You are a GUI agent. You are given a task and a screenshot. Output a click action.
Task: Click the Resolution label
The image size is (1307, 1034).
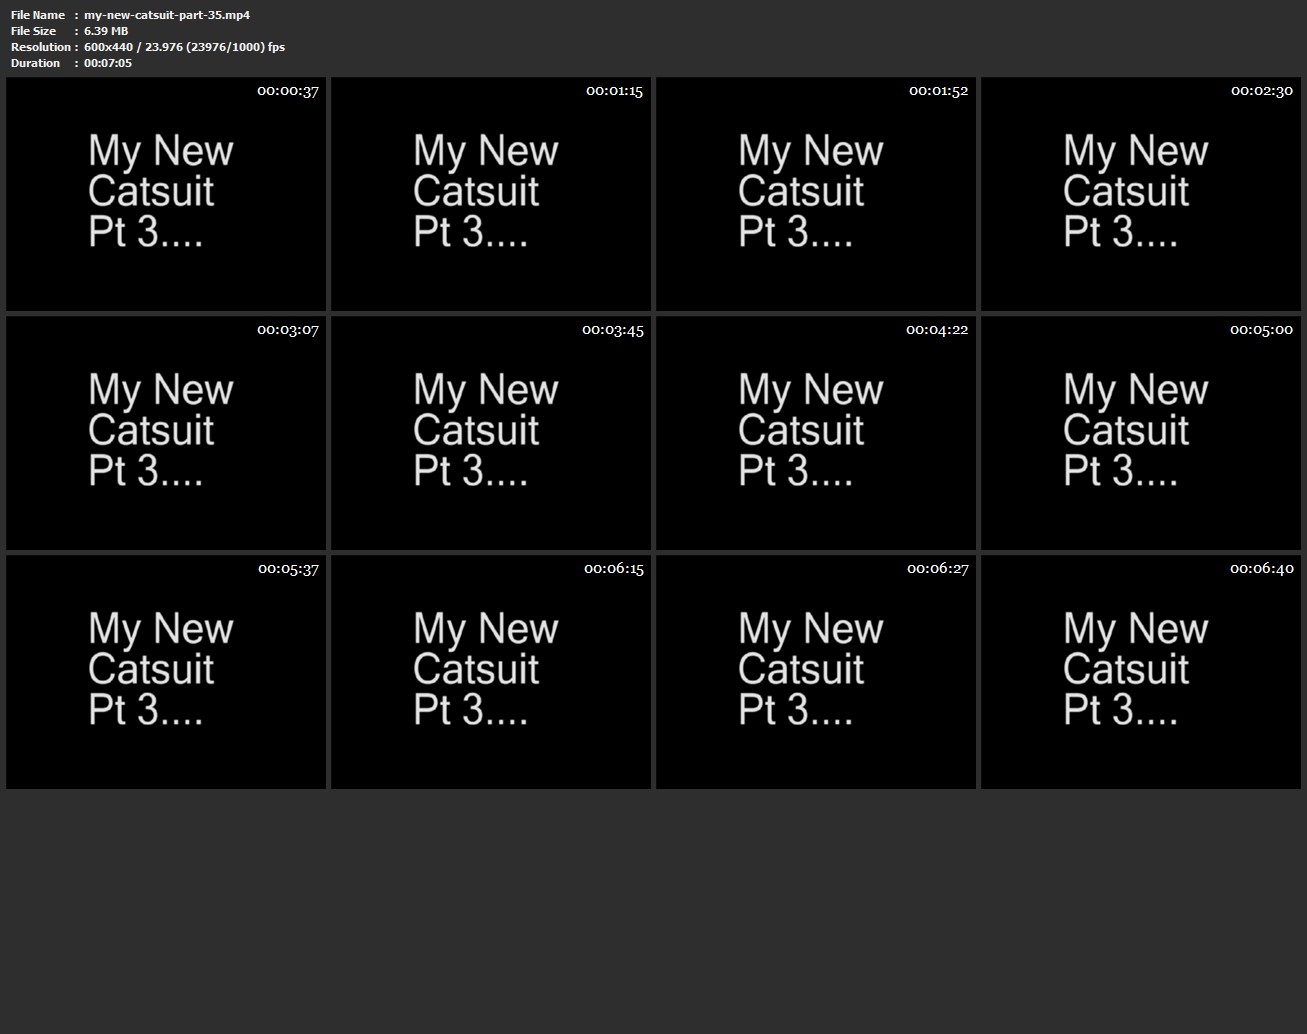point(41,47)
